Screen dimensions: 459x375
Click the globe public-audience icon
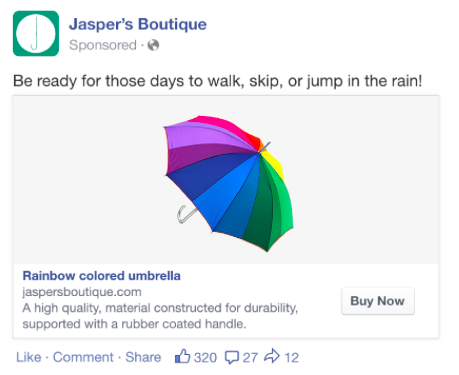(153, 45)
